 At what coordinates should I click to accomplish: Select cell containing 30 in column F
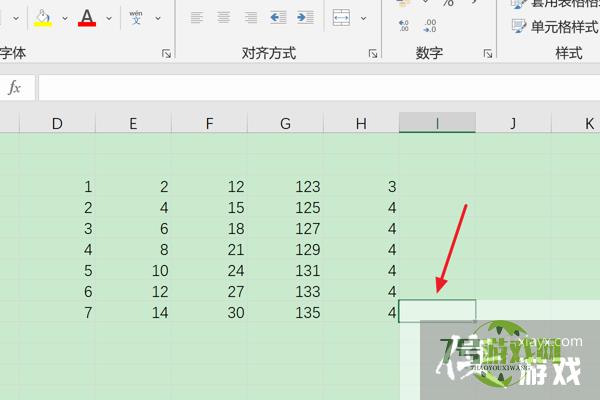click(x=209, y=313)
